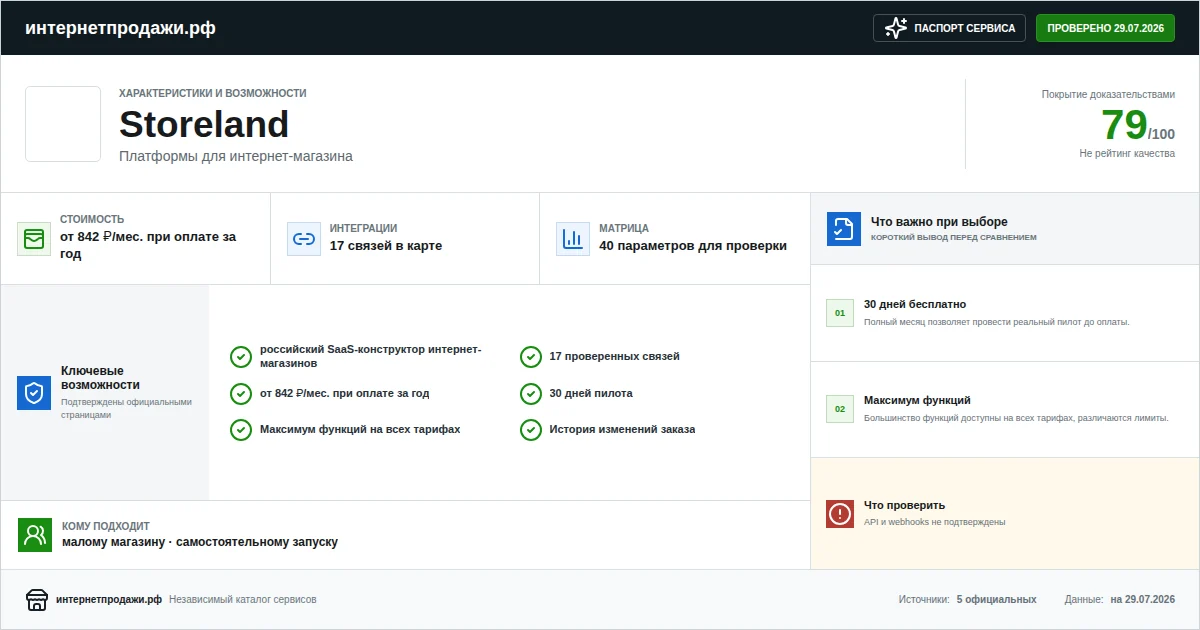
Task: Click the Платформы для интернет-магазина subtitle
Action: point(236,156)
